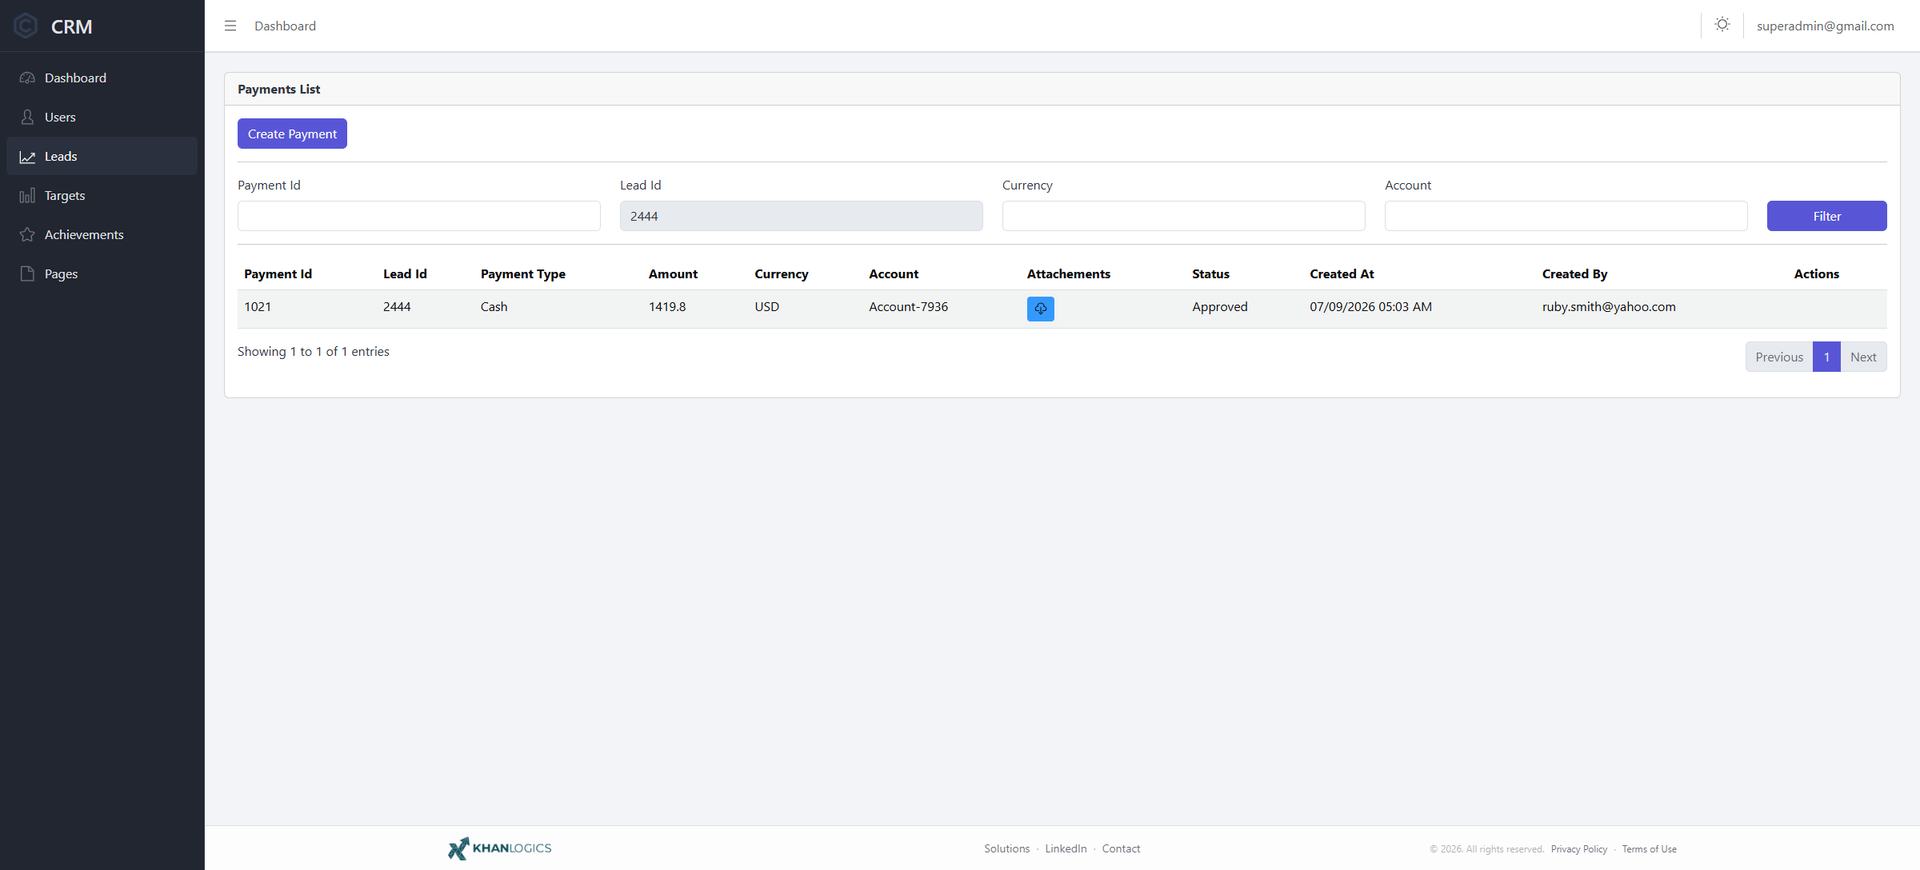Open the Privacy Policy link
Viewport: 1920px width, 870px height.
[x=1579, y=849]
